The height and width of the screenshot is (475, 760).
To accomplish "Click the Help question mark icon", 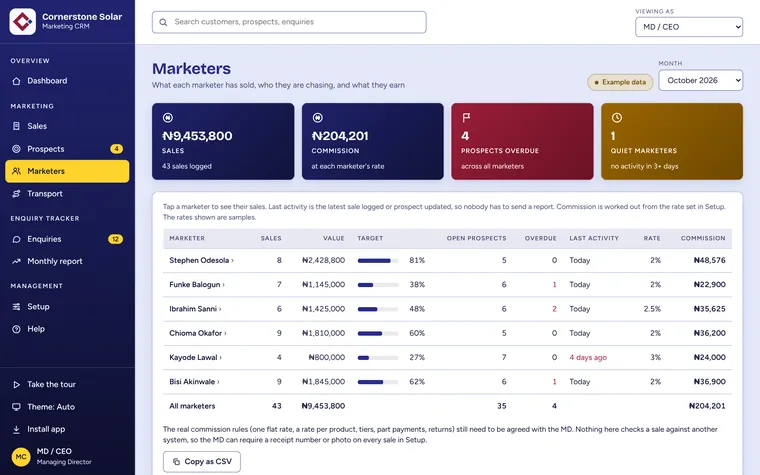I will point(16,329).
